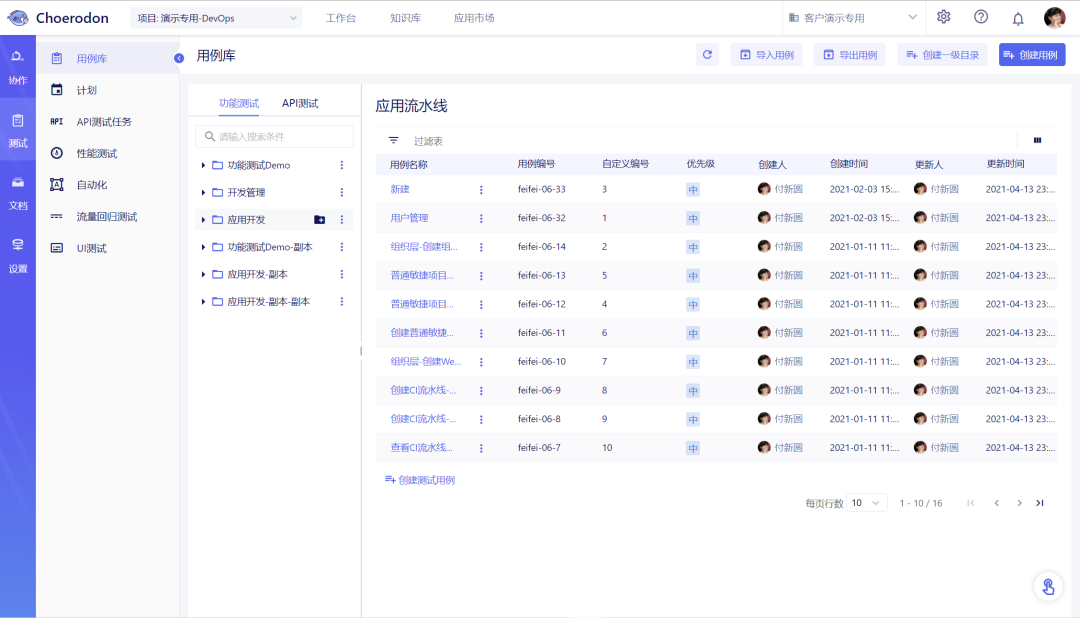Viewport: 1080px width, 618px height.
Task: Switch to the API测试 tab
Action: 300,103
